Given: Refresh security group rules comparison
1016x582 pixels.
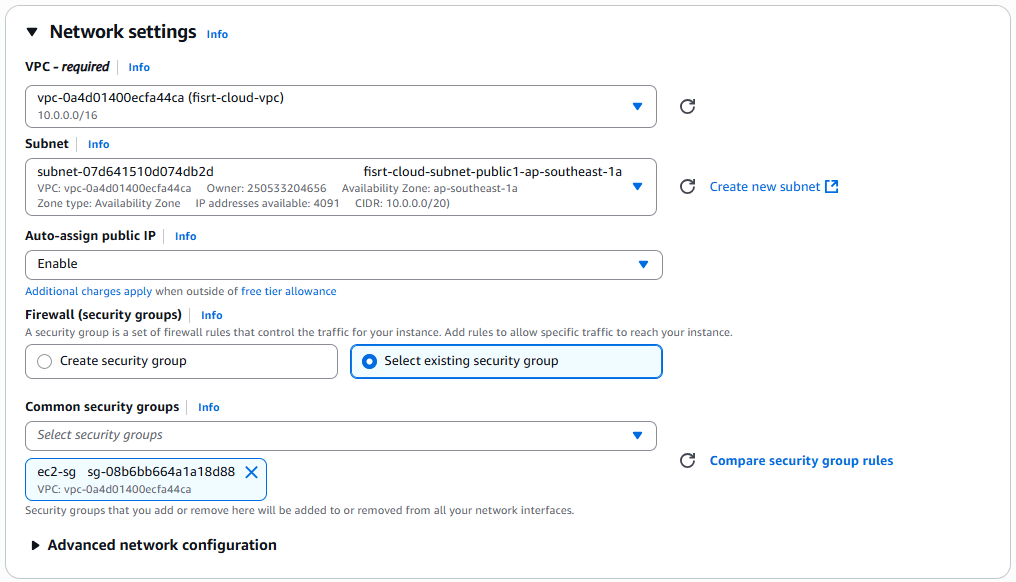Looking at the screenshot, I should coord(687,460).
